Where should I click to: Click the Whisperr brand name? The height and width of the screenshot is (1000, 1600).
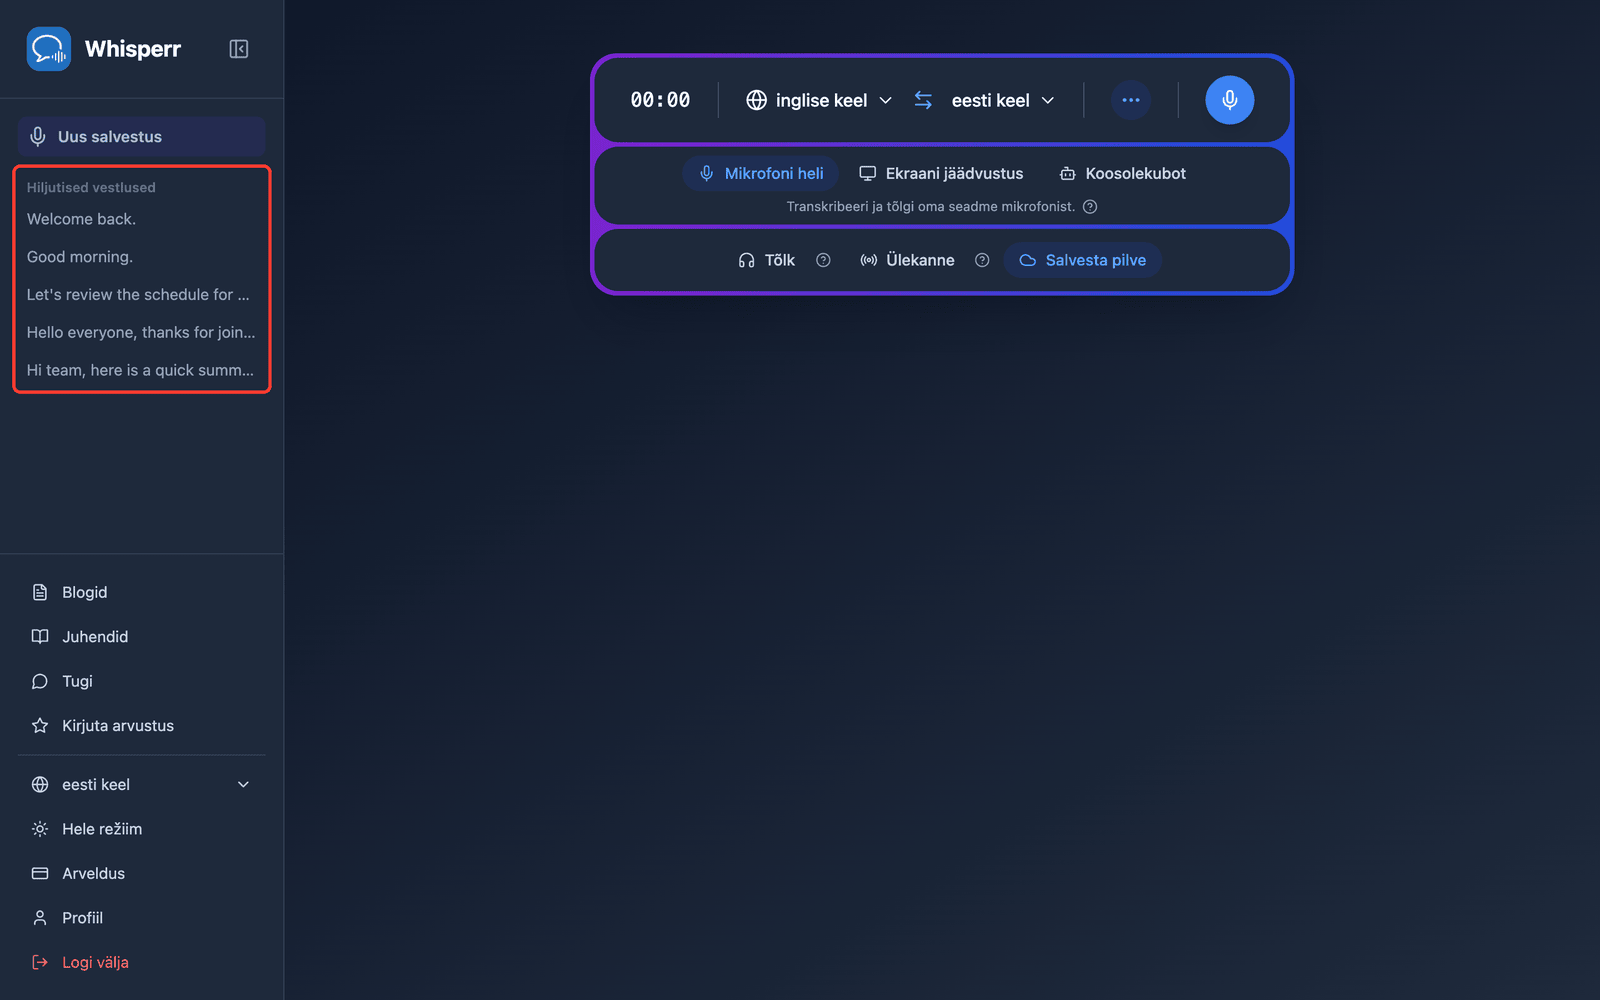133,49
